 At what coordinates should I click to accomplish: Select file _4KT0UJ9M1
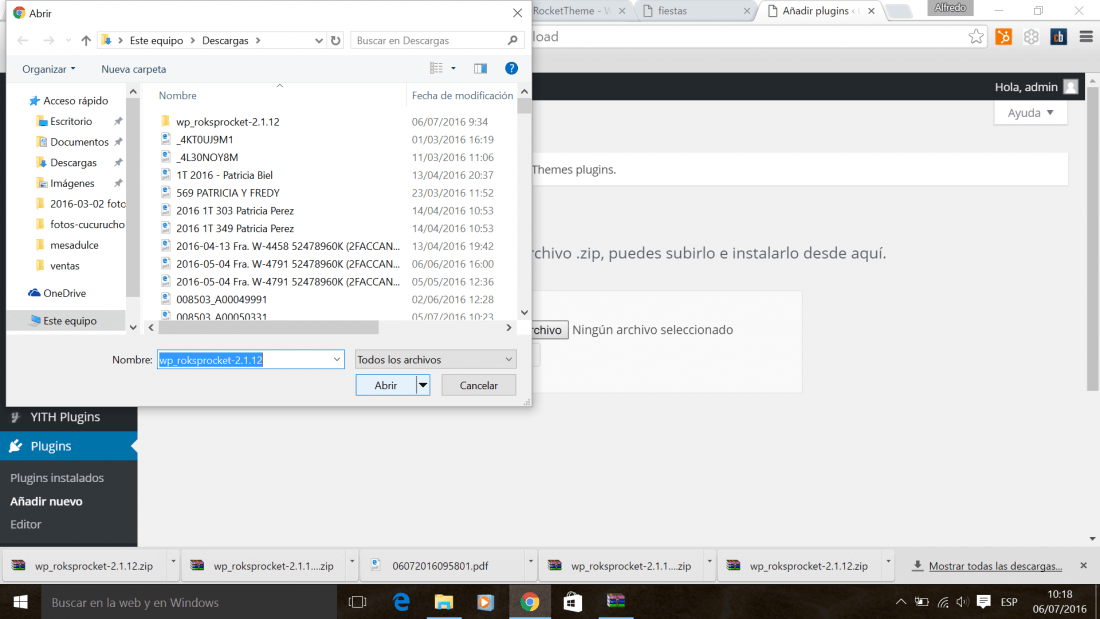(x=205, y=140)
